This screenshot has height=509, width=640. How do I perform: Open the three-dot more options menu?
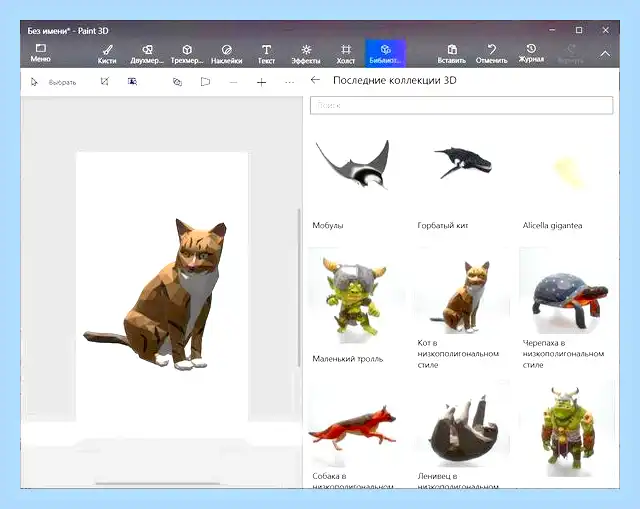289,82
